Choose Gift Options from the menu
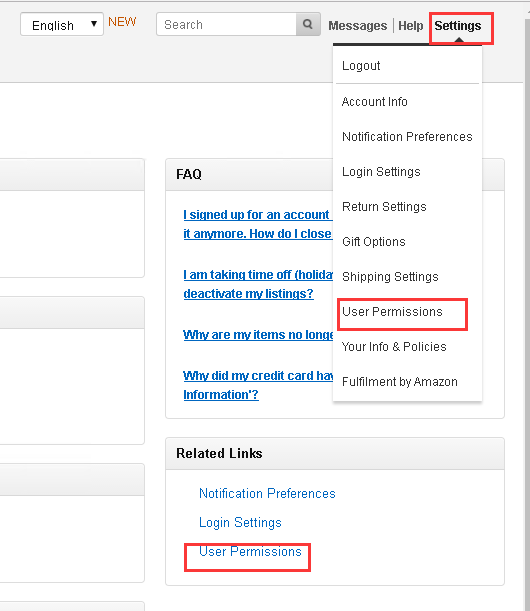The width and height of the screenshot is (530, 611). (374, 242)
